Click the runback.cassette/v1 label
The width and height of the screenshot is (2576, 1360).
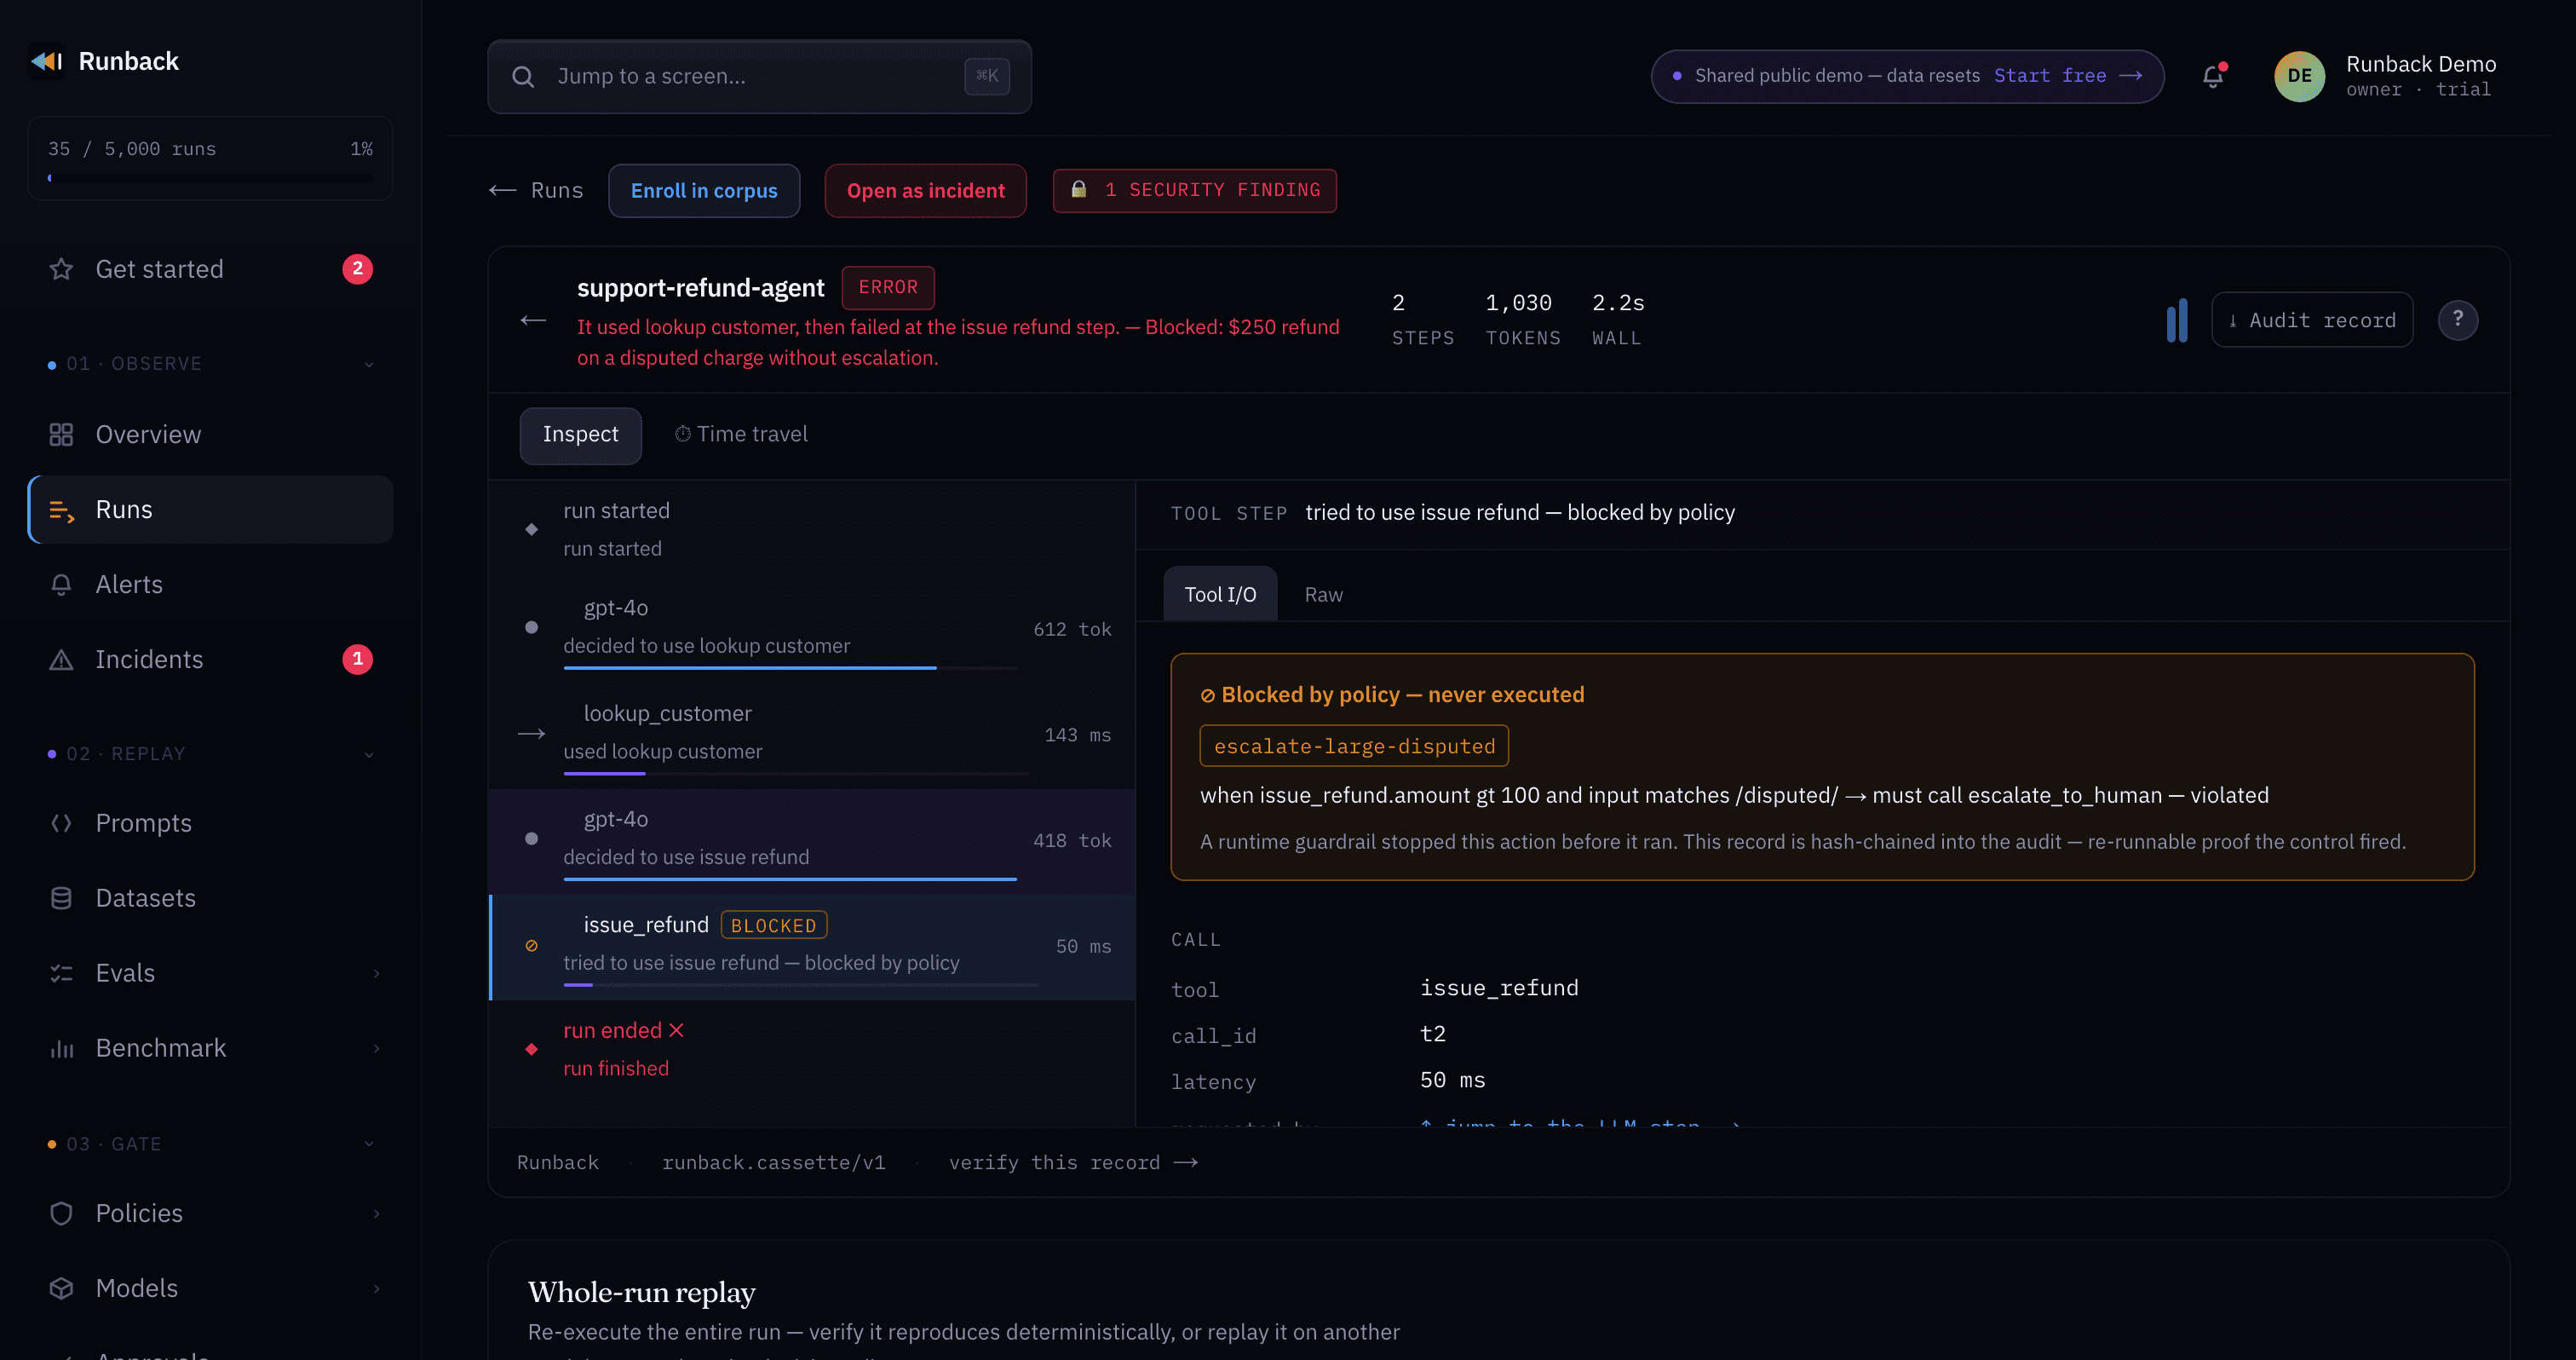pos(773,1163)
